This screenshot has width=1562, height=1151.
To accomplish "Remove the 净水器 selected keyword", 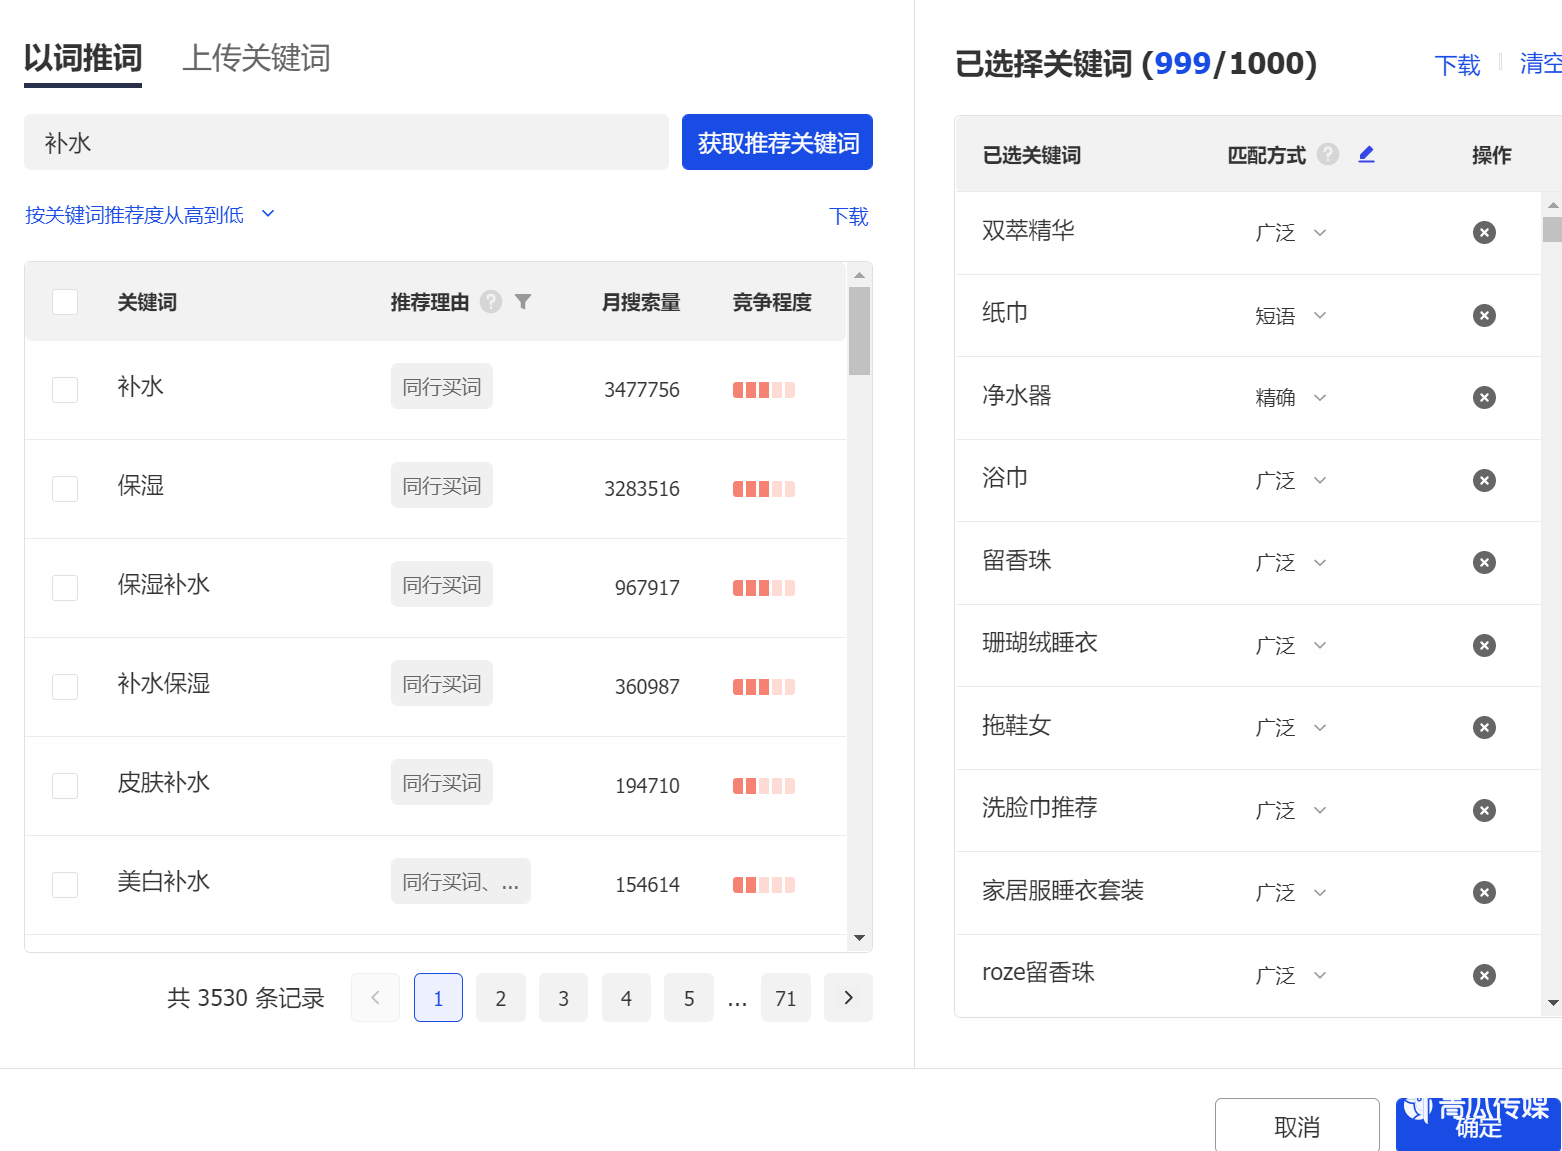I will [1484, 397].
